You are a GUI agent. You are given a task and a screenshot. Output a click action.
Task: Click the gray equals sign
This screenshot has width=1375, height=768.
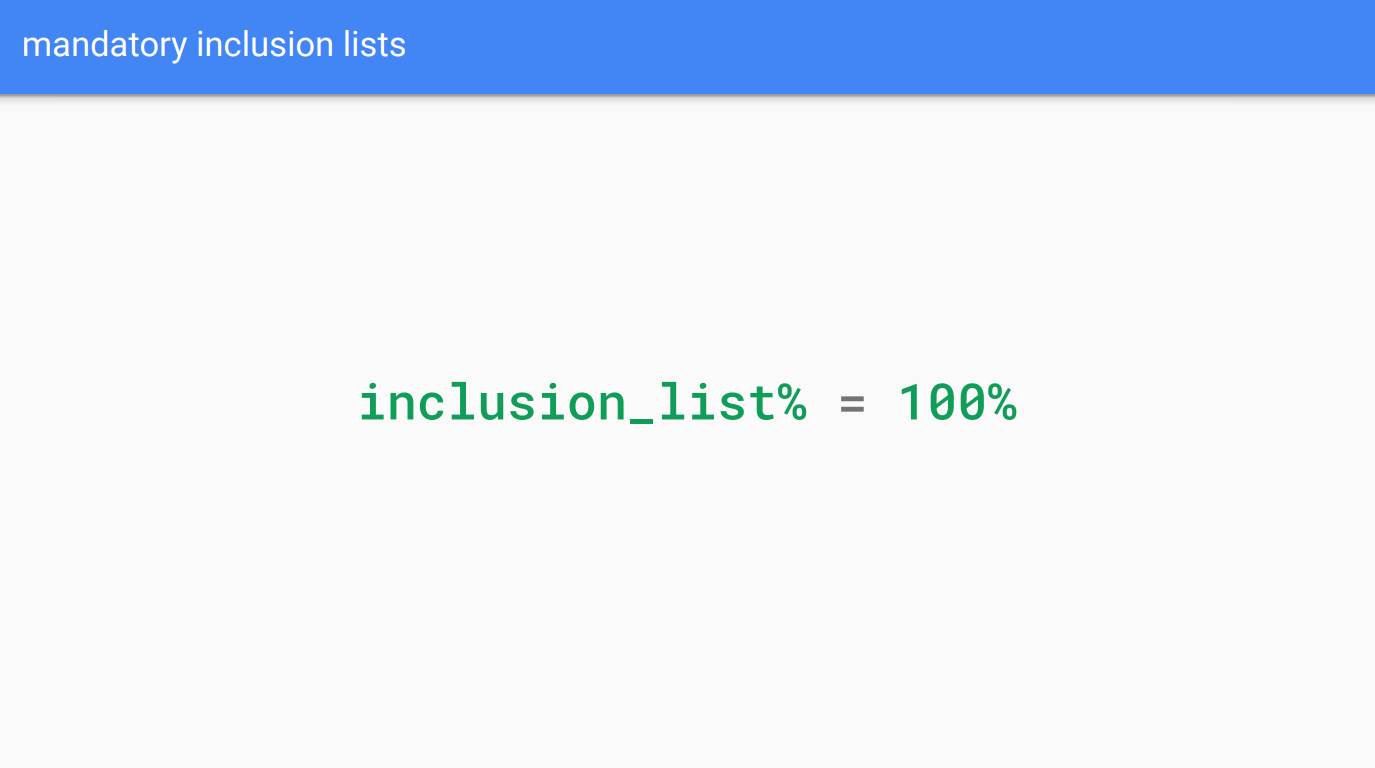(x=852, y=405)
